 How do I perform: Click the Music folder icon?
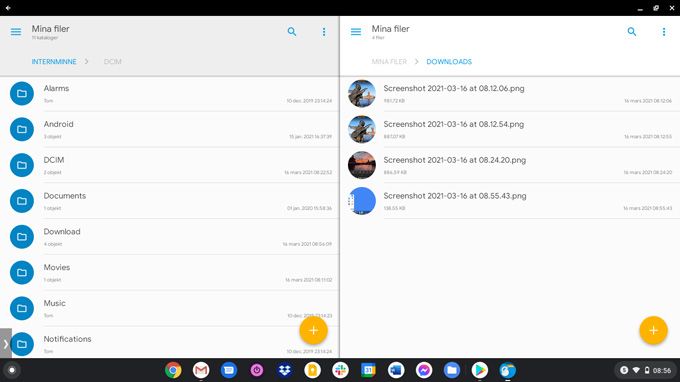click(x=22, y=308)
